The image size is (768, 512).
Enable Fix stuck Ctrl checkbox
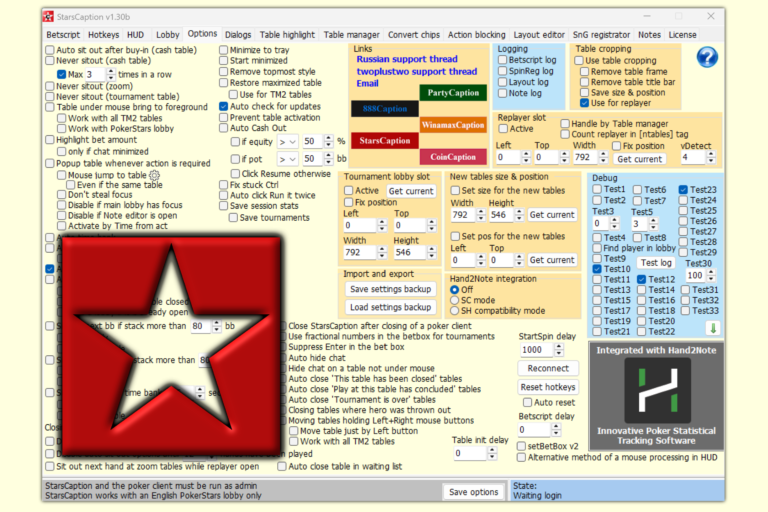[x=223, y=185]
